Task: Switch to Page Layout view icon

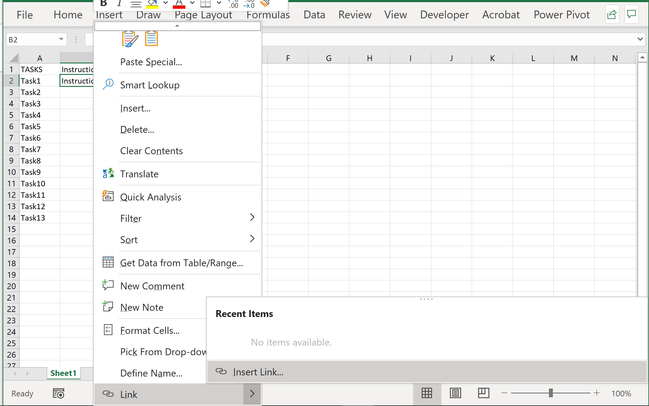Action: pos(455,393)
